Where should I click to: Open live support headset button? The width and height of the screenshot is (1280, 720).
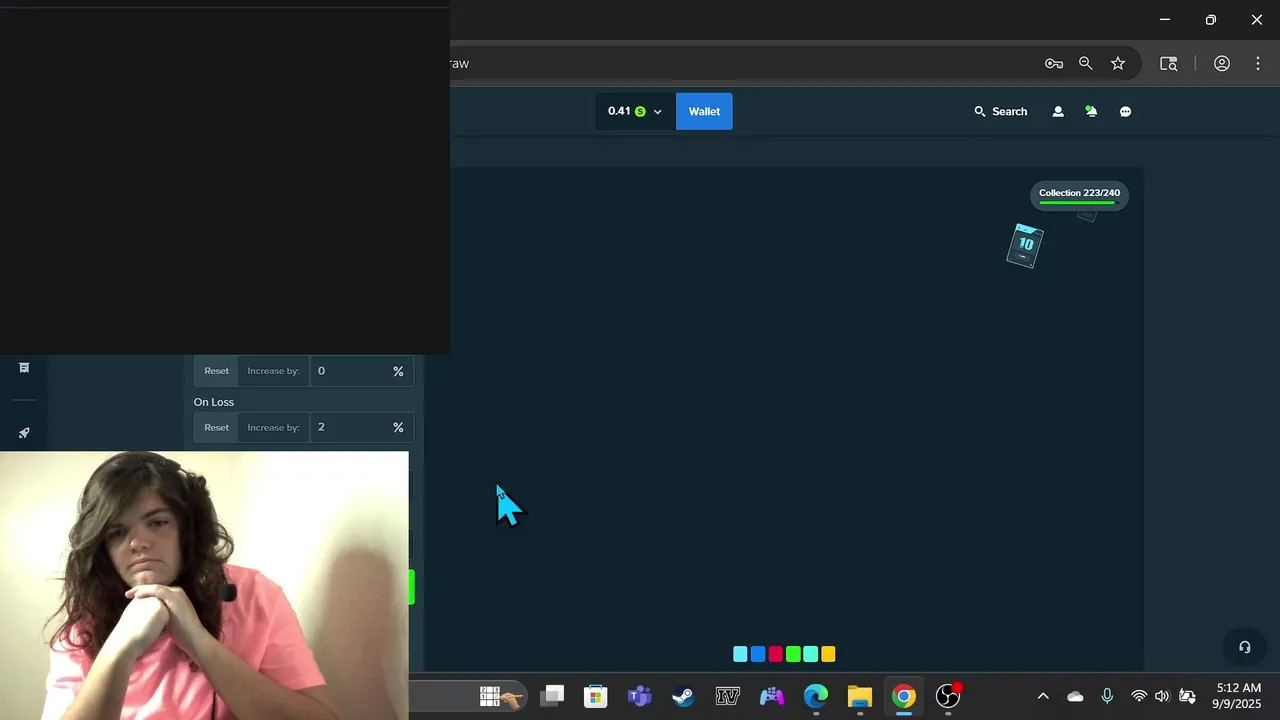point(1245,647)
